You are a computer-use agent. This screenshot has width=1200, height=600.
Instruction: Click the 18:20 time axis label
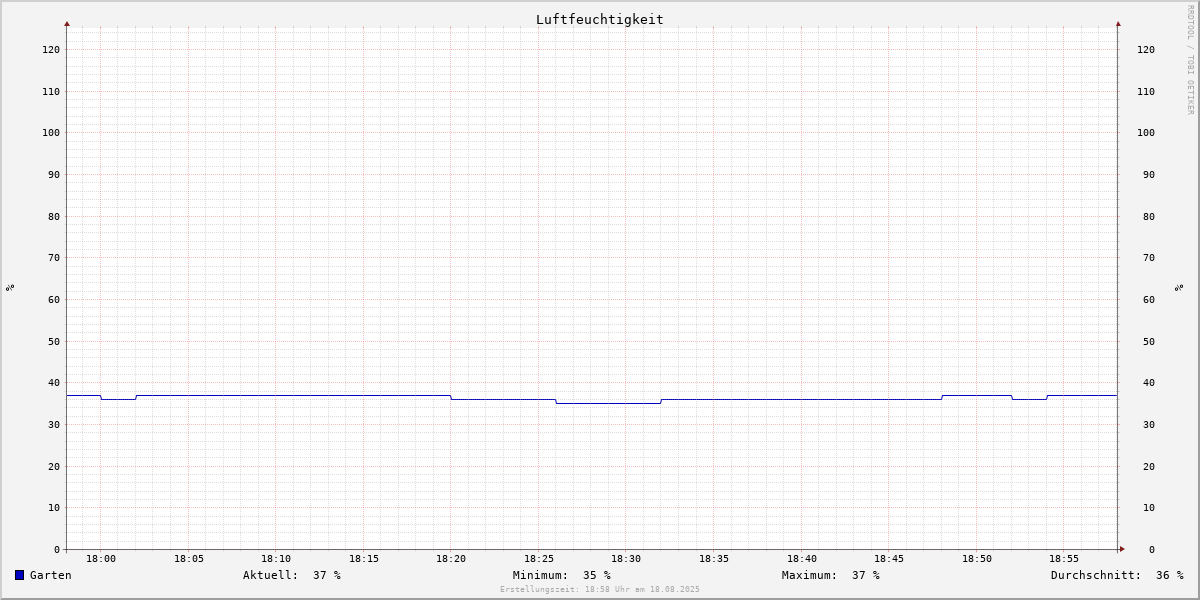(x=451, y=559)
